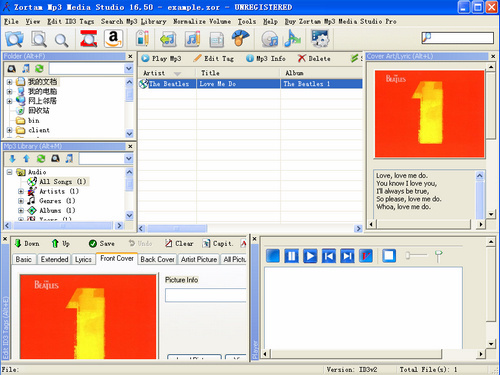This screenshot has width=500, height=375.
Task: Expand the Genres (1) tree node
Action: point(21,201)
